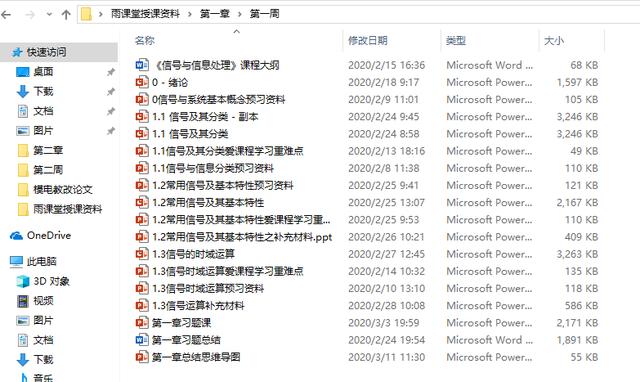Screen dimensions: 640x382
Task: Open 模电教改论文 folder in sidebar
Action: [62, 189]
